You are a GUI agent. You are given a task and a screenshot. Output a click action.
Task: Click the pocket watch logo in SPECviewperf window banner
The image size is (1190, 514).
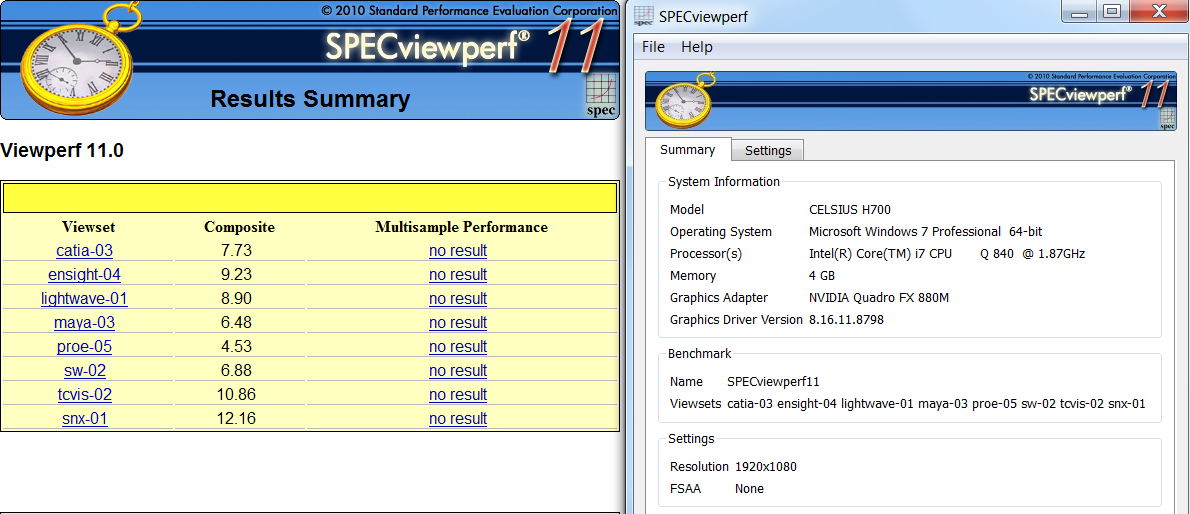coord(685,100)
